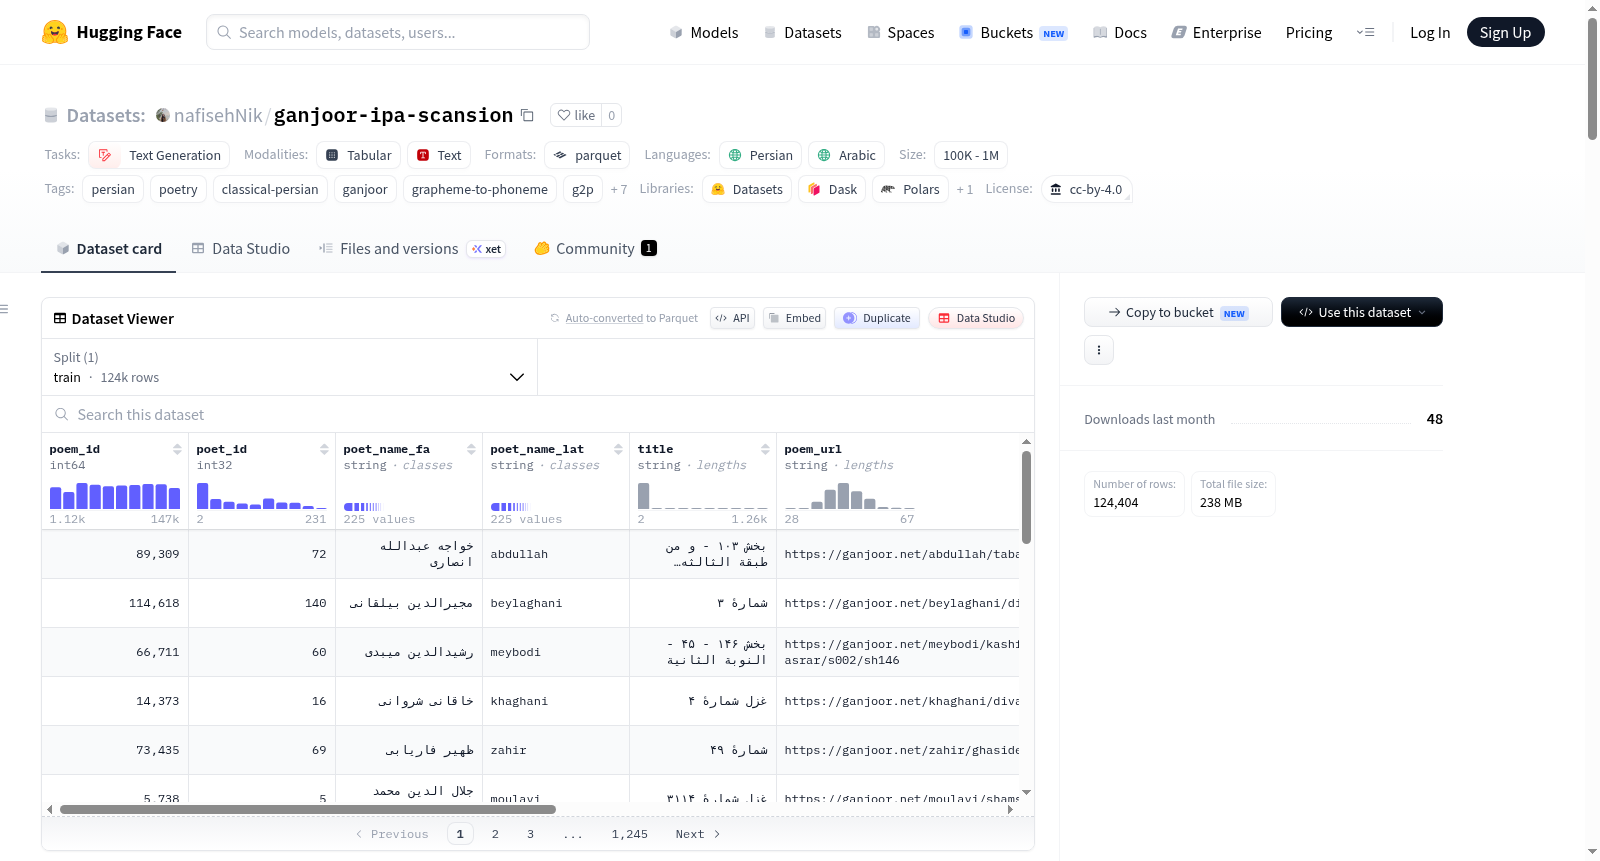Viewport: 1600px width, 861px height.
Task: Select the beylaghani poet name cell
Action: coord(556,603)
